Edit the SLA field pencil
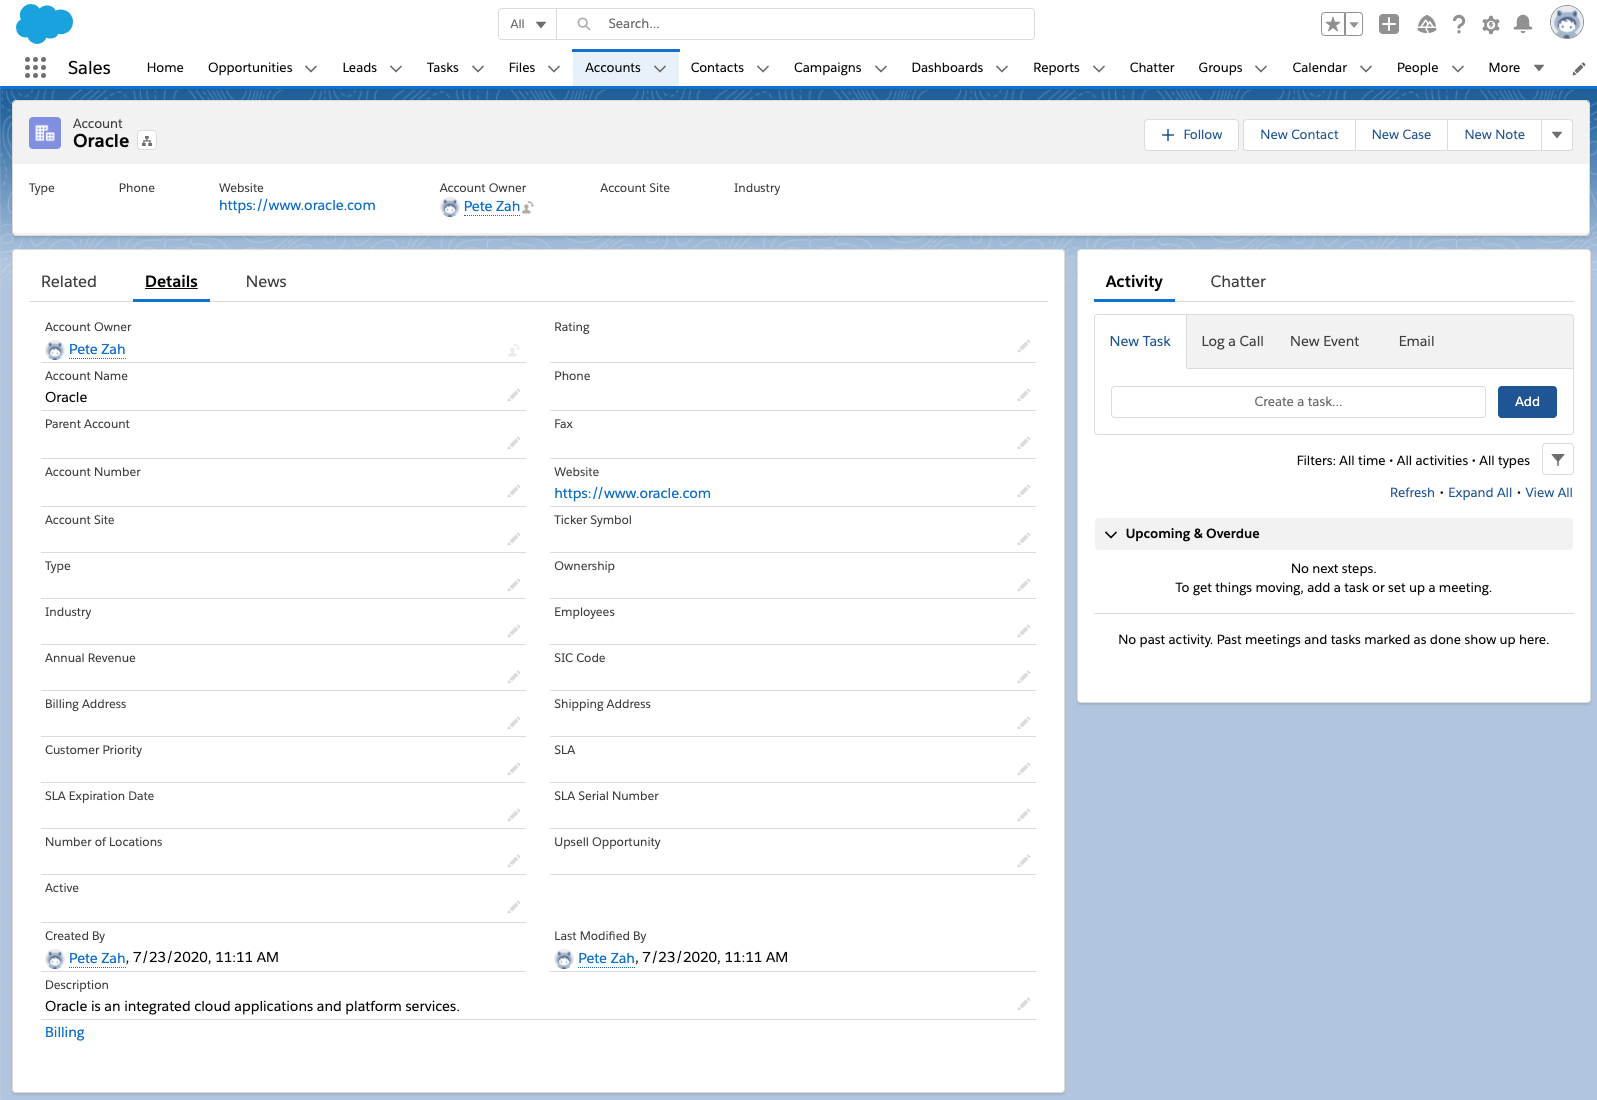The image size is (1597, 1100). (1023, 769)
